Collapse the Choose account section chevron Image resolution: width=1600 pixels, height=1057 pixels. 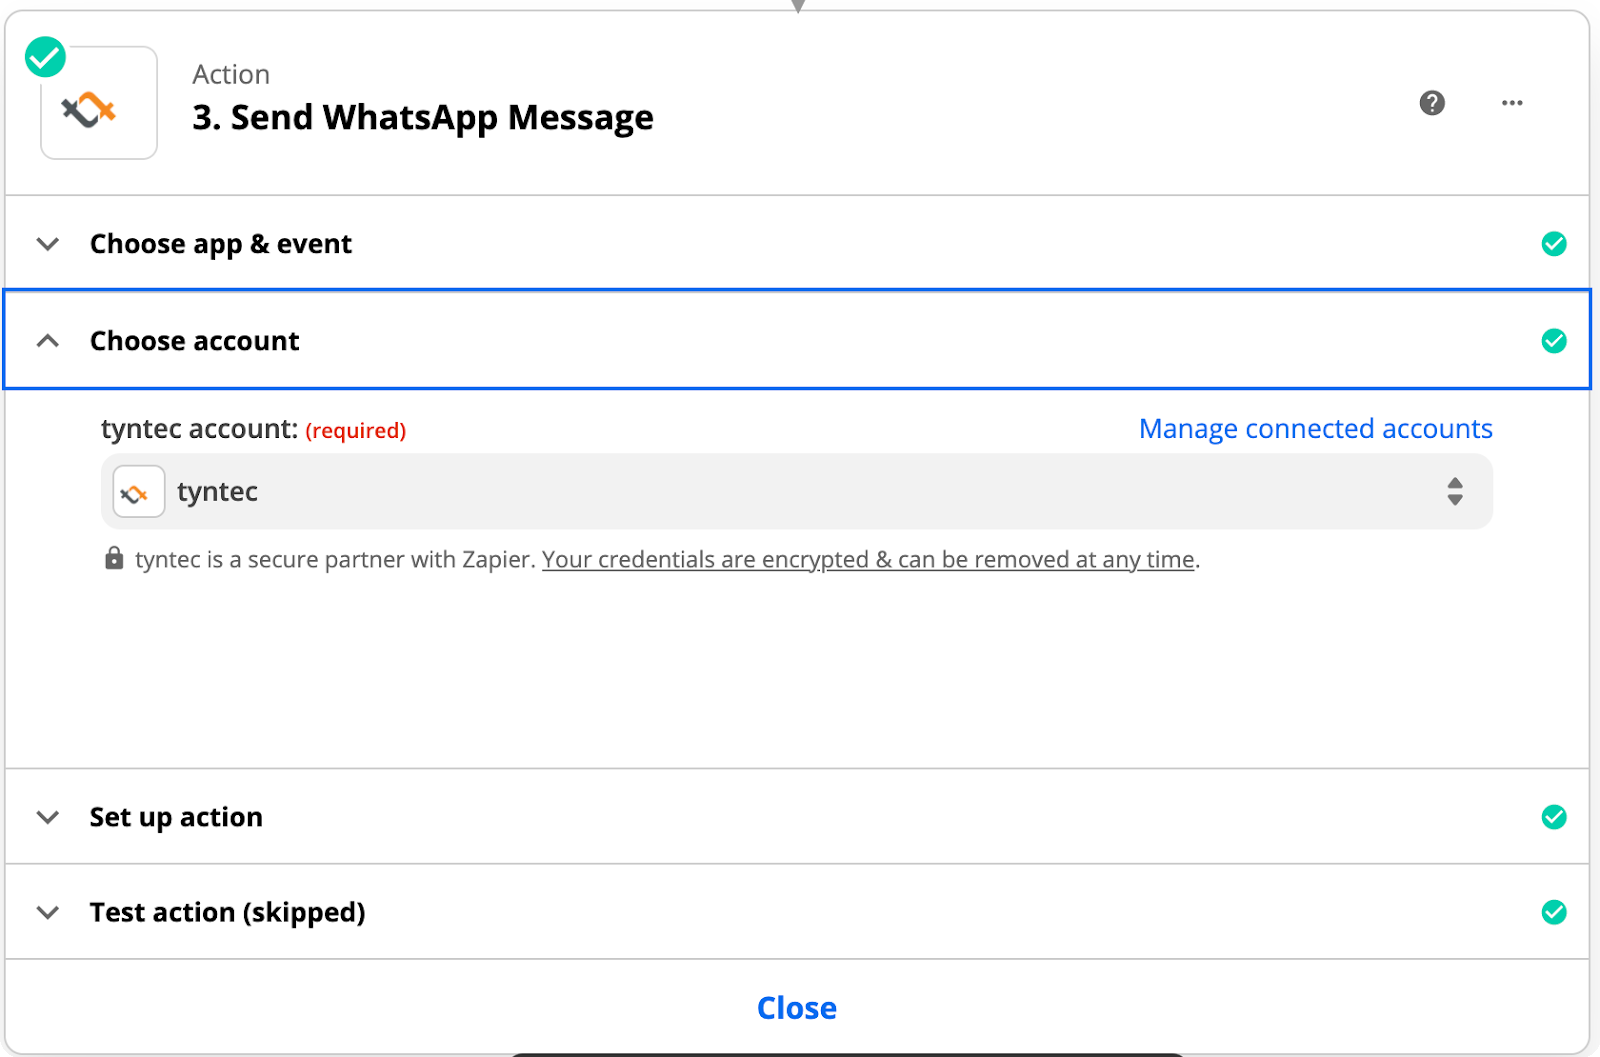coord(48,341)
